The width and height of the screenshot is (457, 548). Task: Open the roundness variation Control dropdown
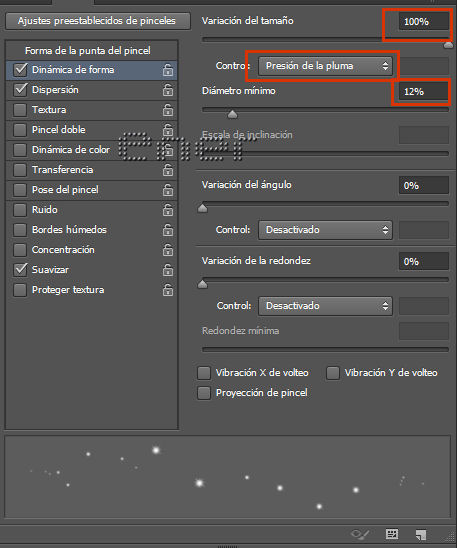click(325, 306)
